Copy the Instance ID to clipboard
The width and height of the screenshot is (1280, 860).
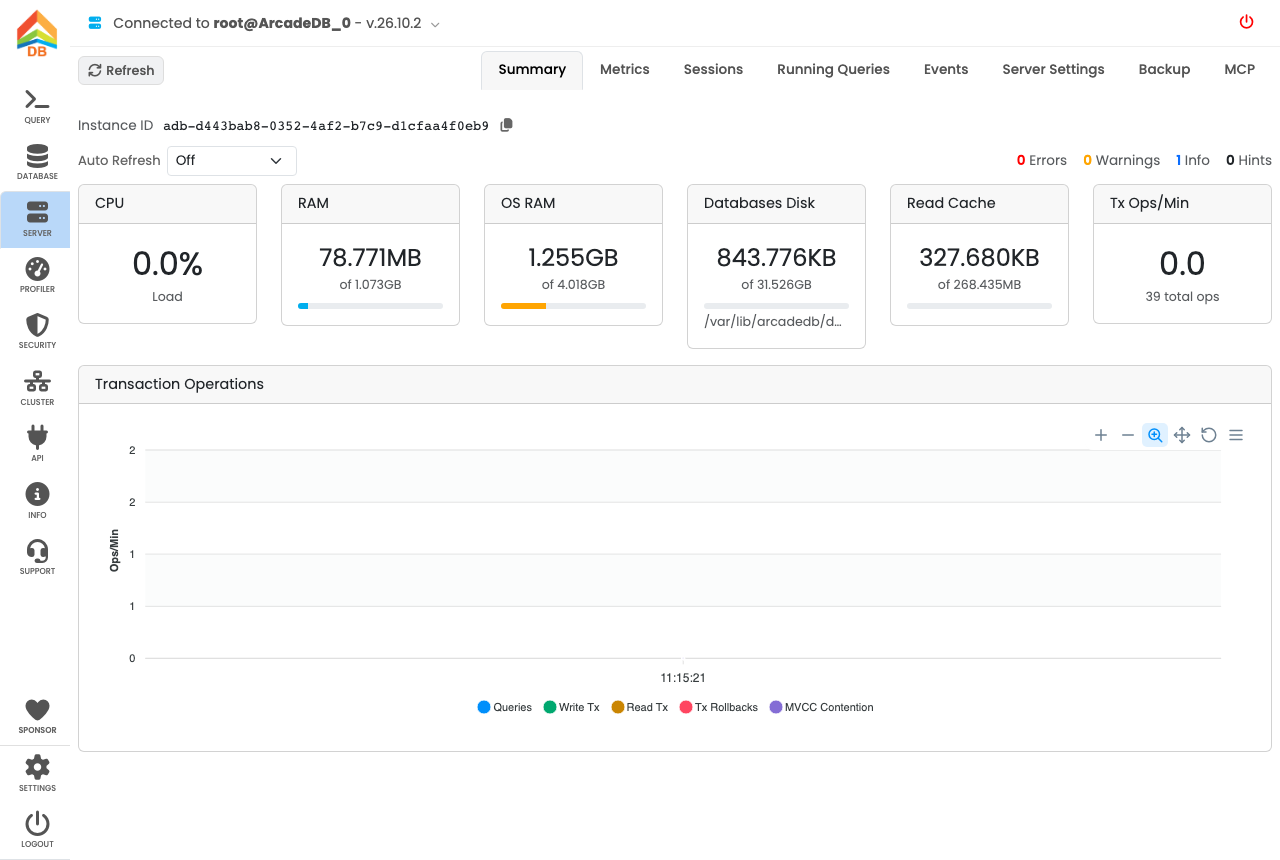coord(506,125)
